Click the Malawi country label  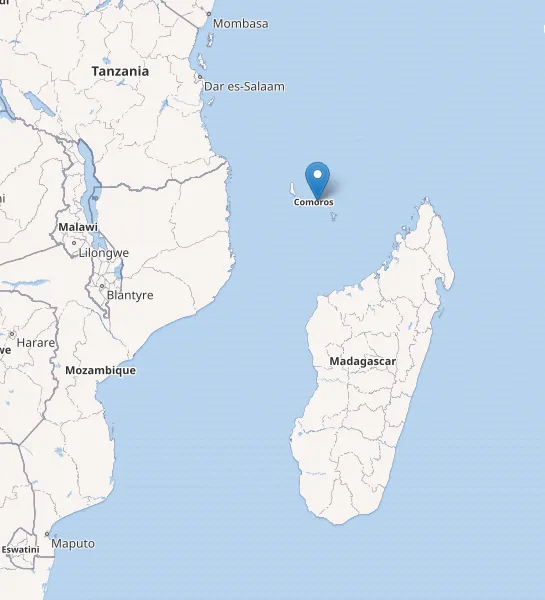[78, 227]
